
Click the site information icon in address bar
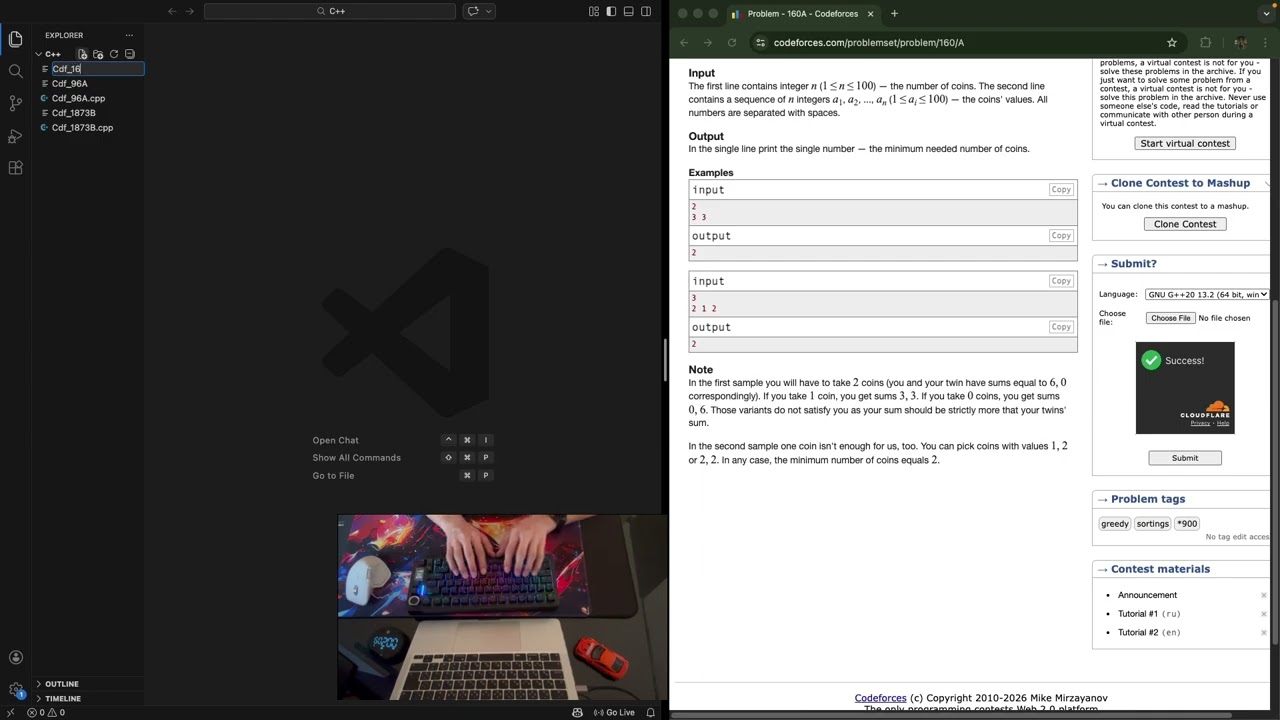pyautogui.click(x=761, y=43)
